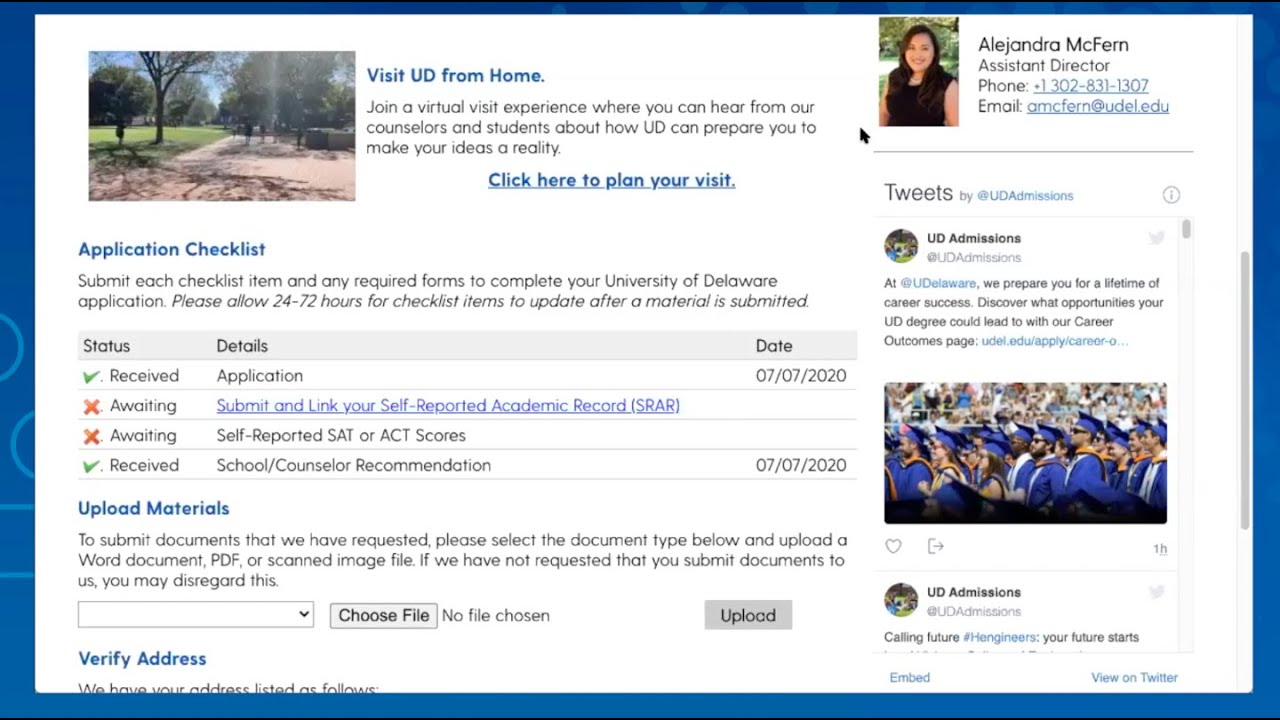Click the Visit UD from Home heading
1280x720 pixels.
coord(455,75)
